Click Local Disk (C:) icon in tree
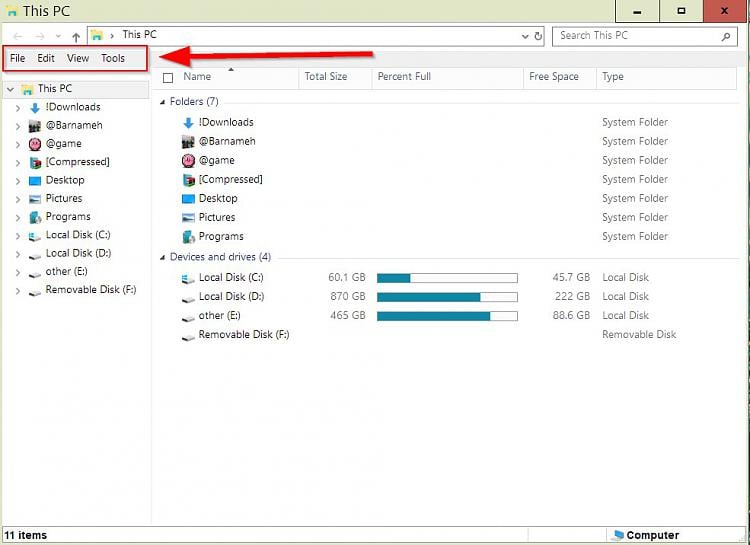 35,236
